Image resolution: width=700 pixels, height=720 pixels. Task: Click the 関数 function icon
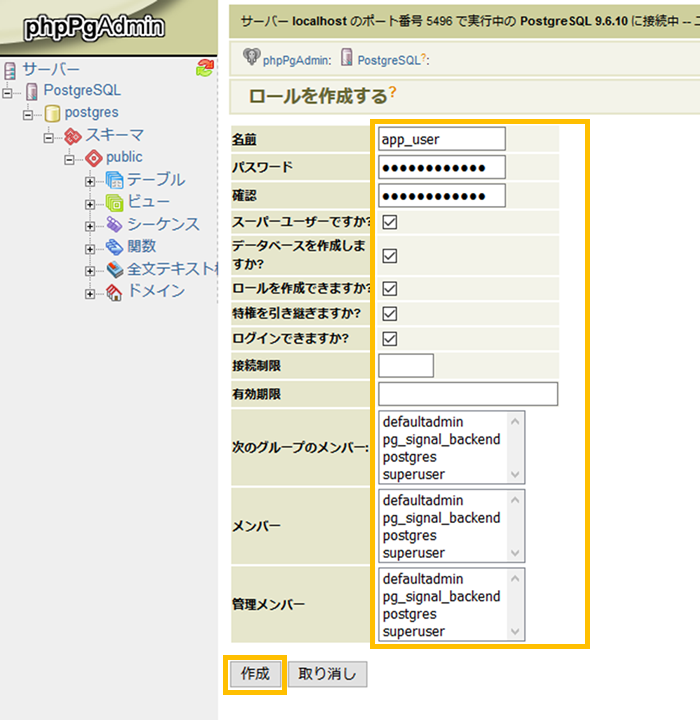114,246
